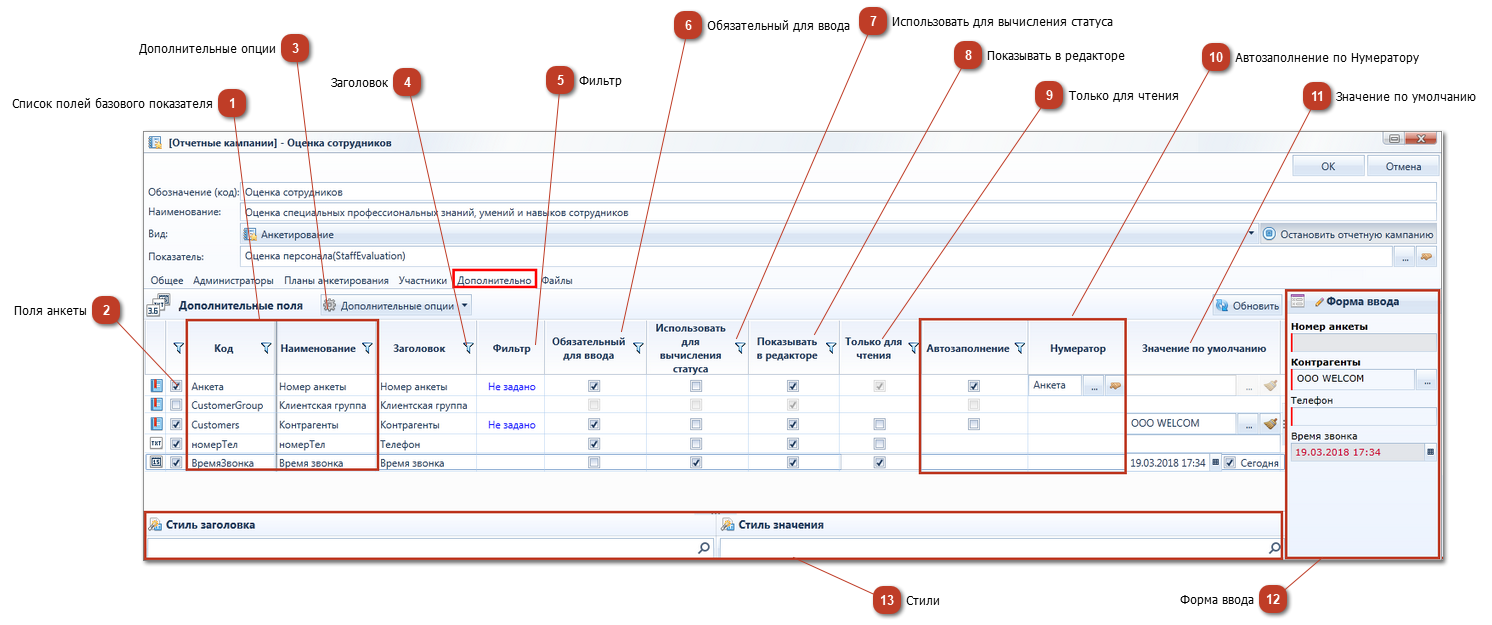Click the numerator clear icon for Анкета
Screen dimensions: 1492x625
pyautogui.click(x=1114, y=385)
